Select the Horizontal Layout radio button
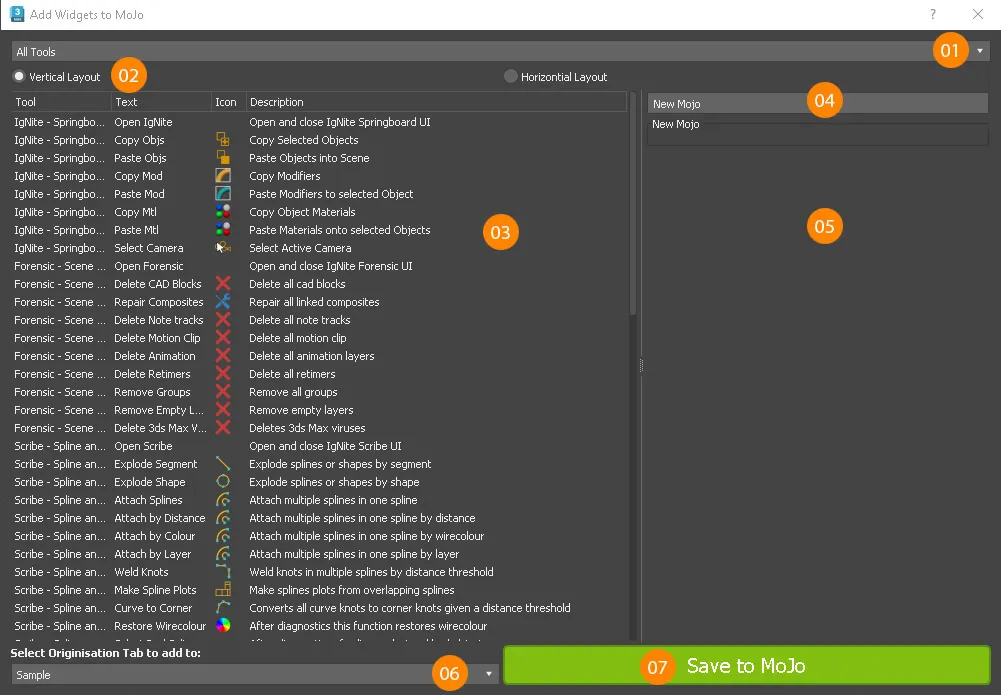 tap(511, 77)
